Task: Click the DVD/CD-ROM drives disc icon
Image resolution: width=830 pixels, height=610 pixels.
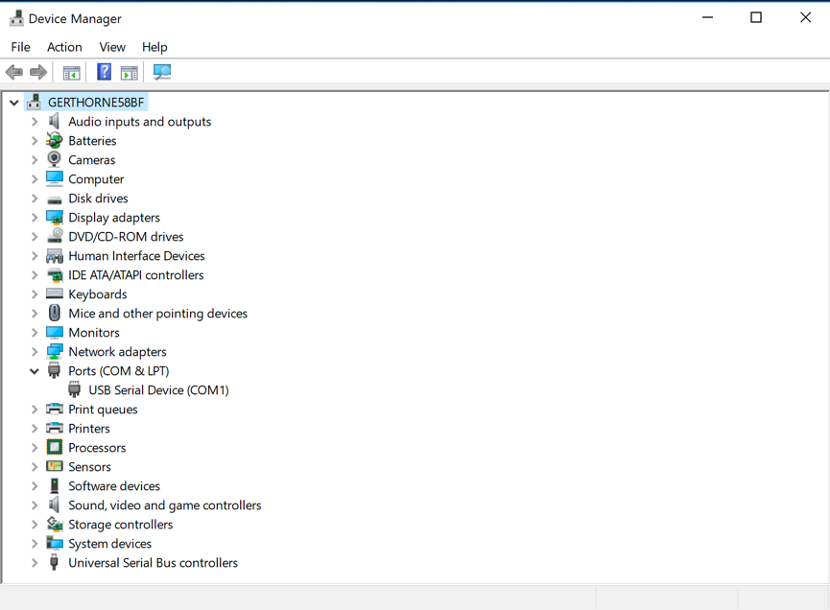Action: click(x=55, y=236)
